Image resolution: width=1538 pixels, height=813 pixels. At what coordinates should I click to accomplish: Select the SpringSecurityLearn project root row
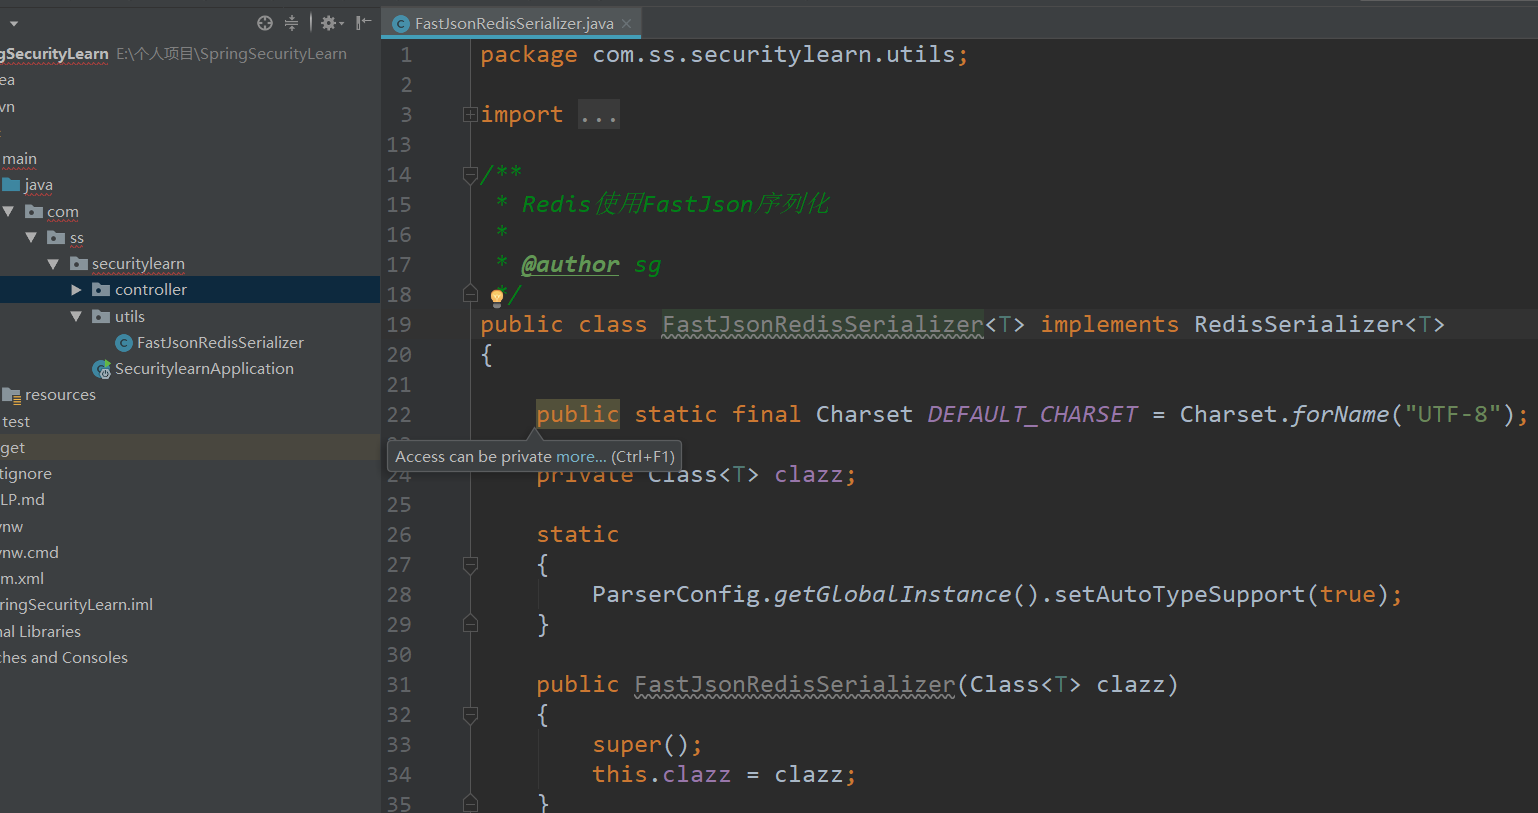(x=190, y=54)
